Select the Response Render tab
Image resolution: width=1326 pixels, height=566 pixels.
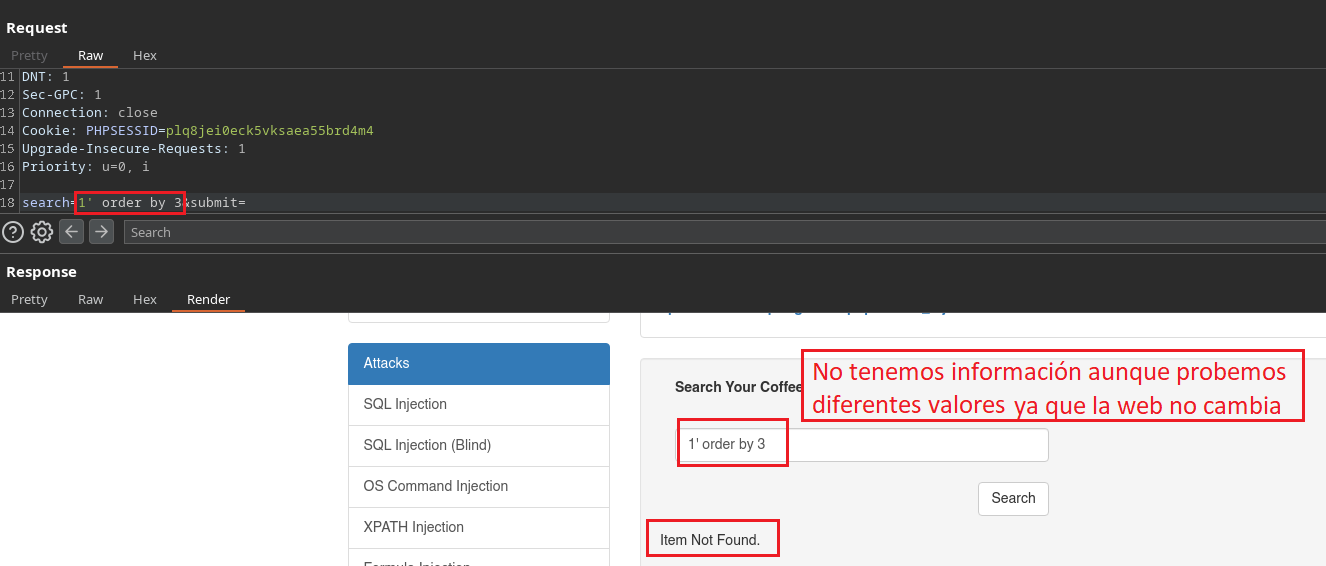[208, 299]
